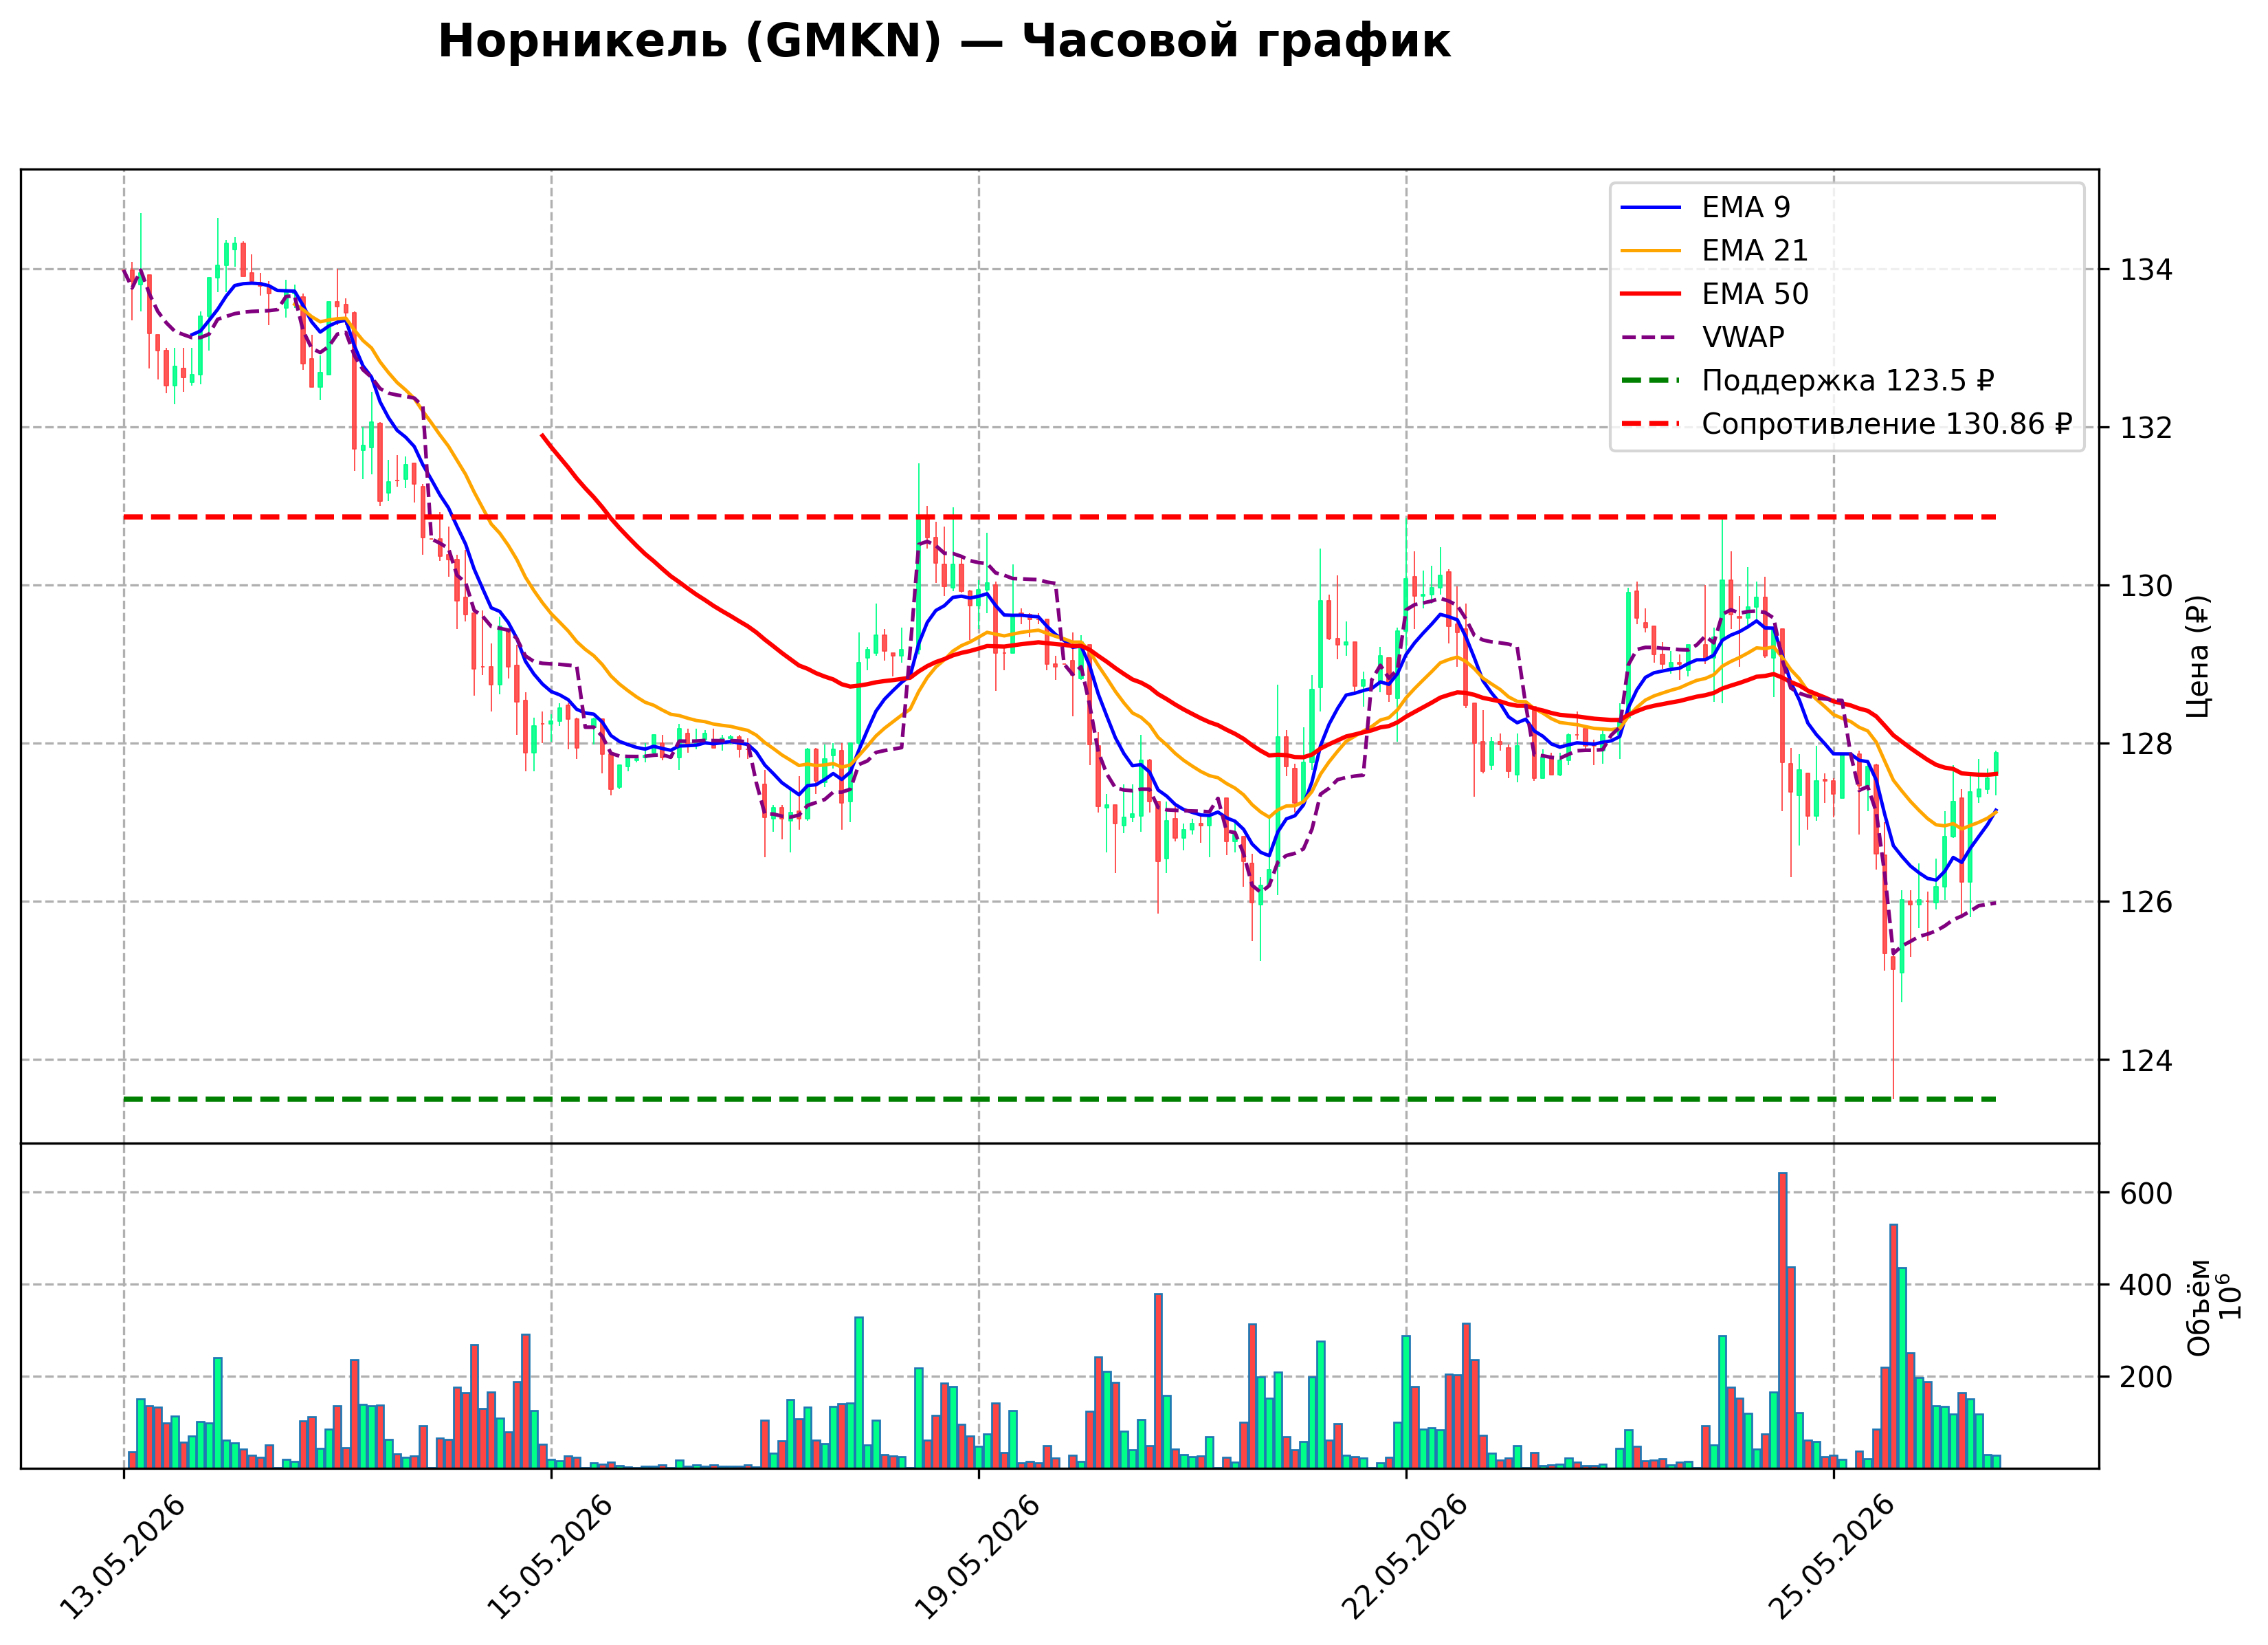Click the 130 price axis label

(2145, 586)
